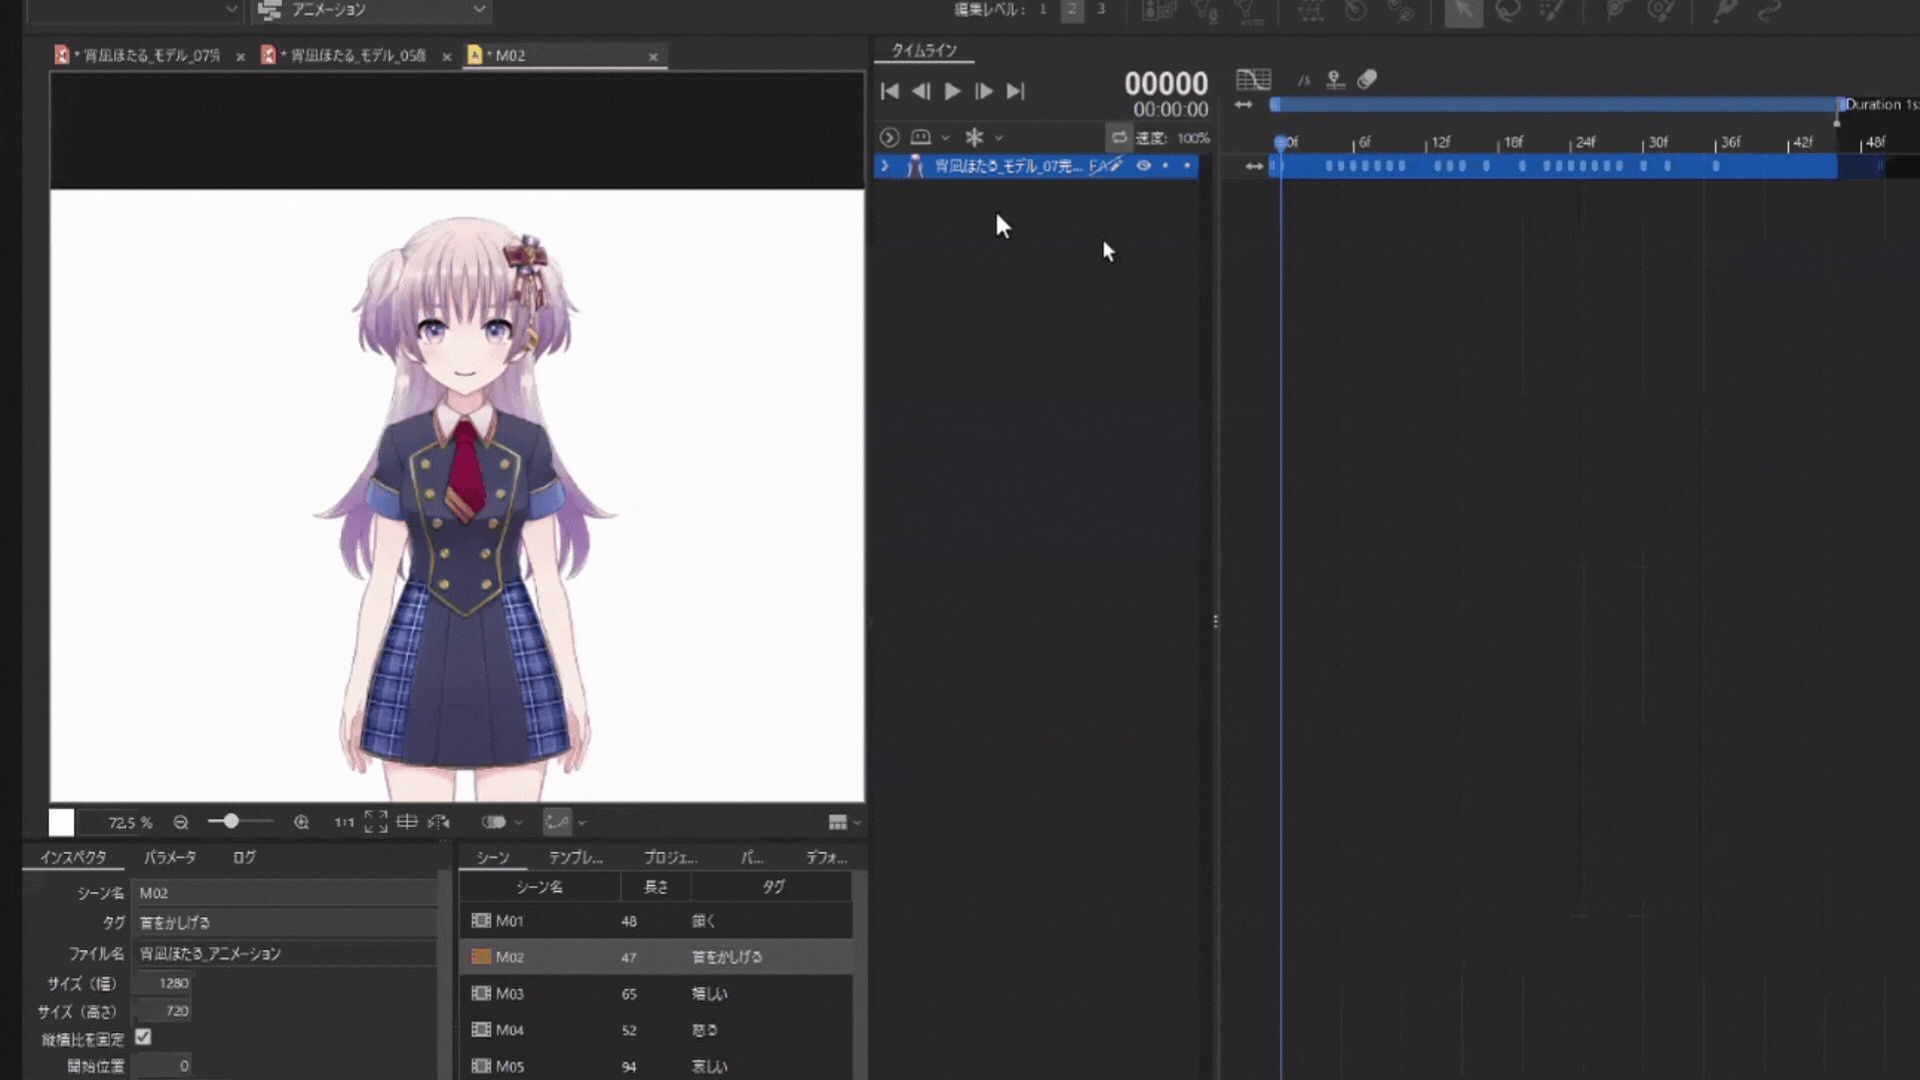Click the eraser icon above the timeline
The height and width of the screenshot is (1080, 1920).
pos(1367,79)
